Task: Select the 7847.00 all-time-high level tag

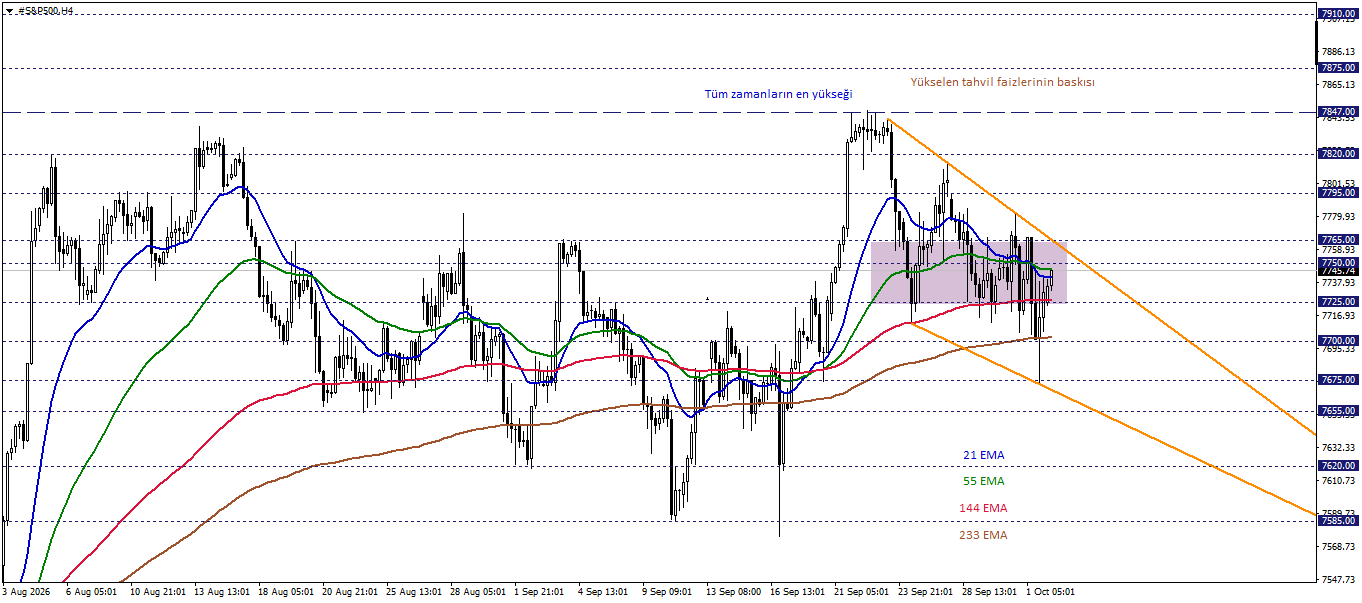Action: tap(1338, 111)
